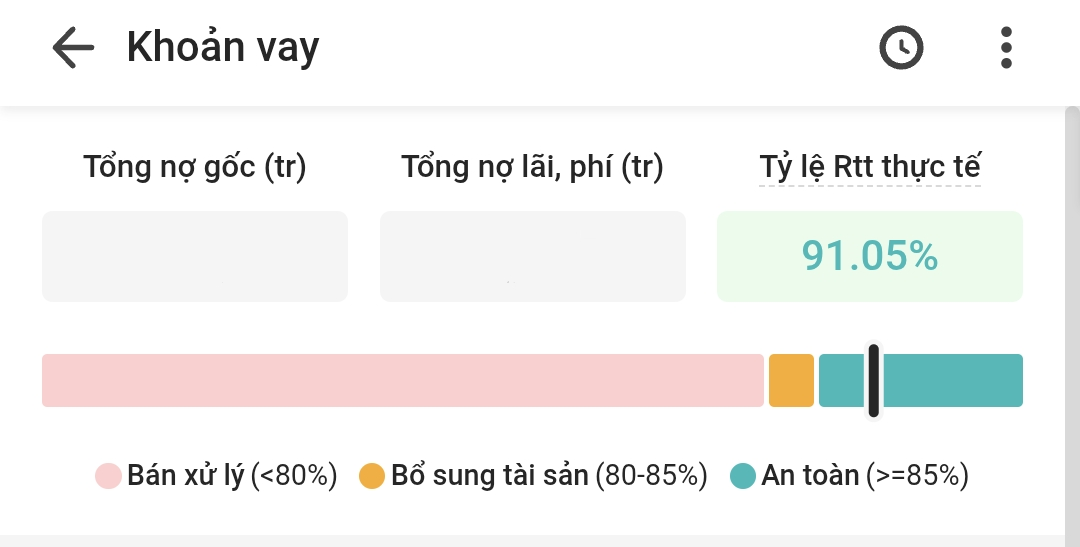Select the "An toàn (>=85%)" legend label

[865, 476]
